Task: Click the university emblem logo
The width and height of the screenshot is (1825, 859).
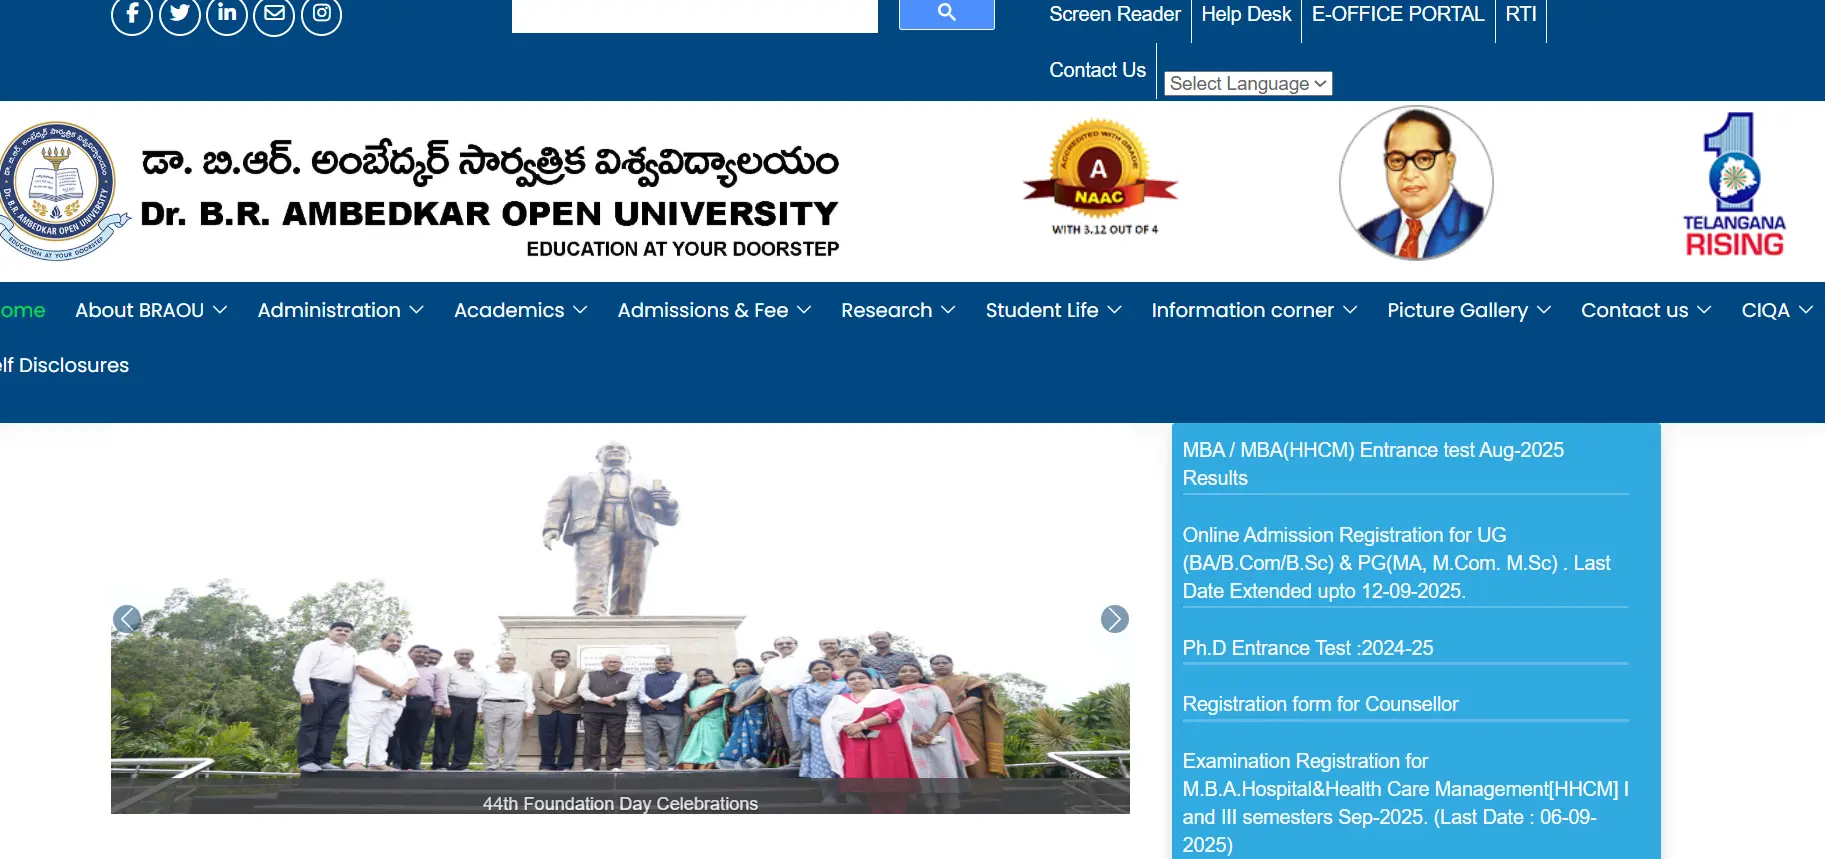Action: click(62, 190)
